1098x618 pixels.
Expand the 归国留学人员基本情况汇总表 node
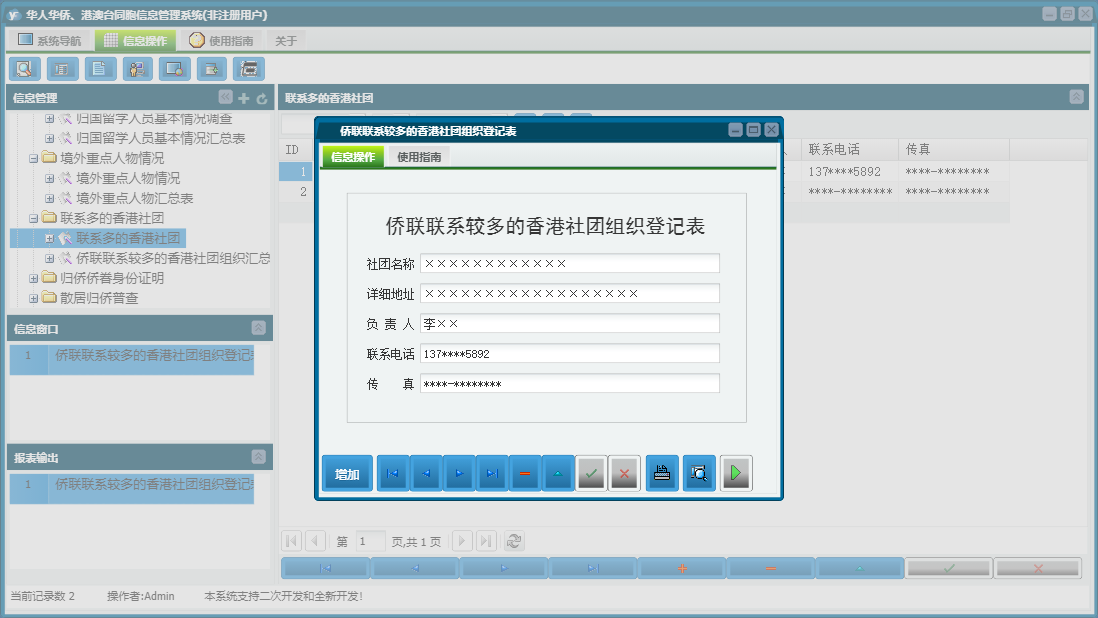(x=50, y=138)
